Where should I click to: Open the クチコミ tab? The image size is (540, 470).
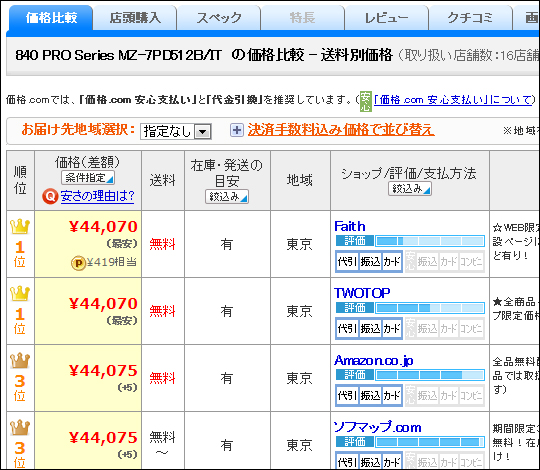[x=470, y=18]
